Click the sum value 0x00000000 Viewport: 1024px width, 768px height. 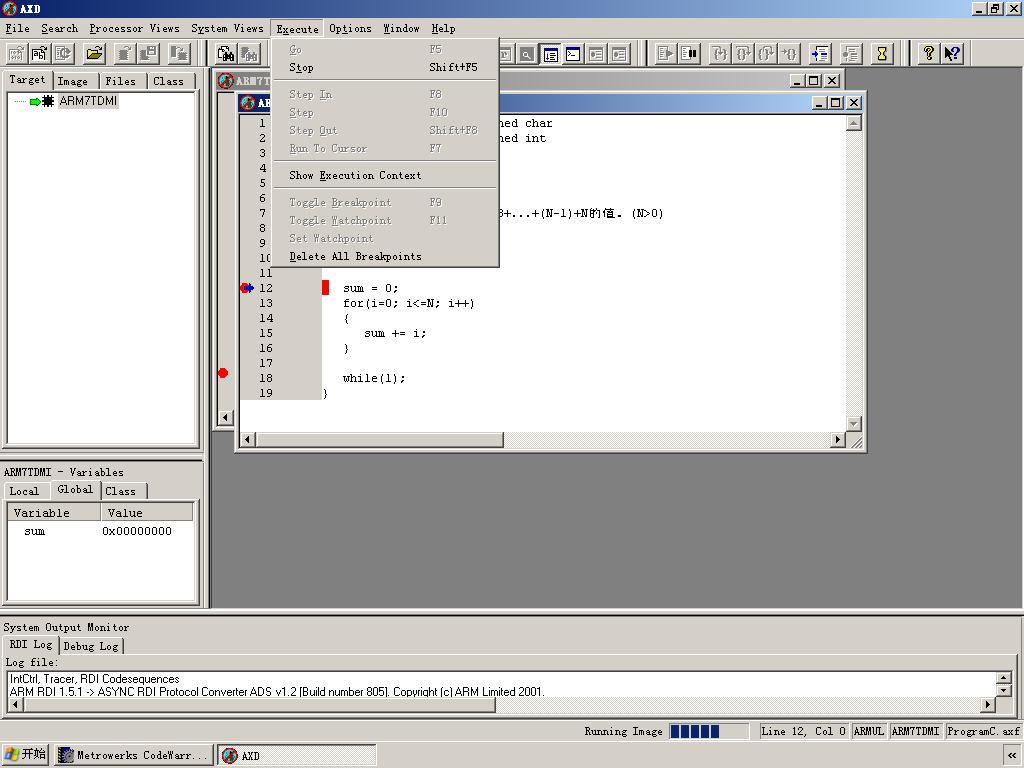coord(137,531)
